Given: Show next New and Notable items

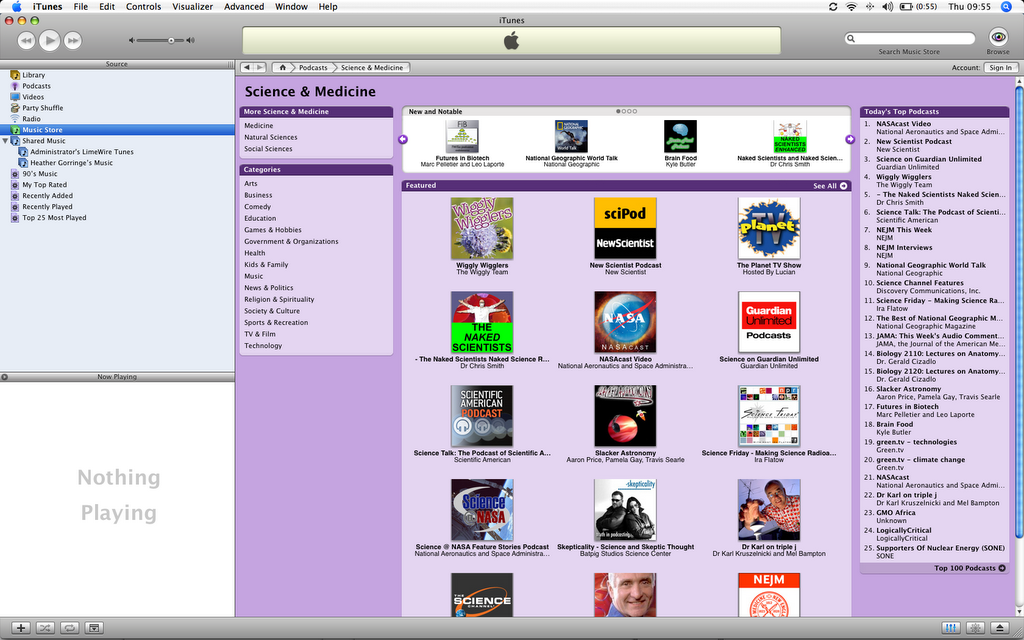Looking at the screenshot, I should pyautogui.click(x=850, y=139).
